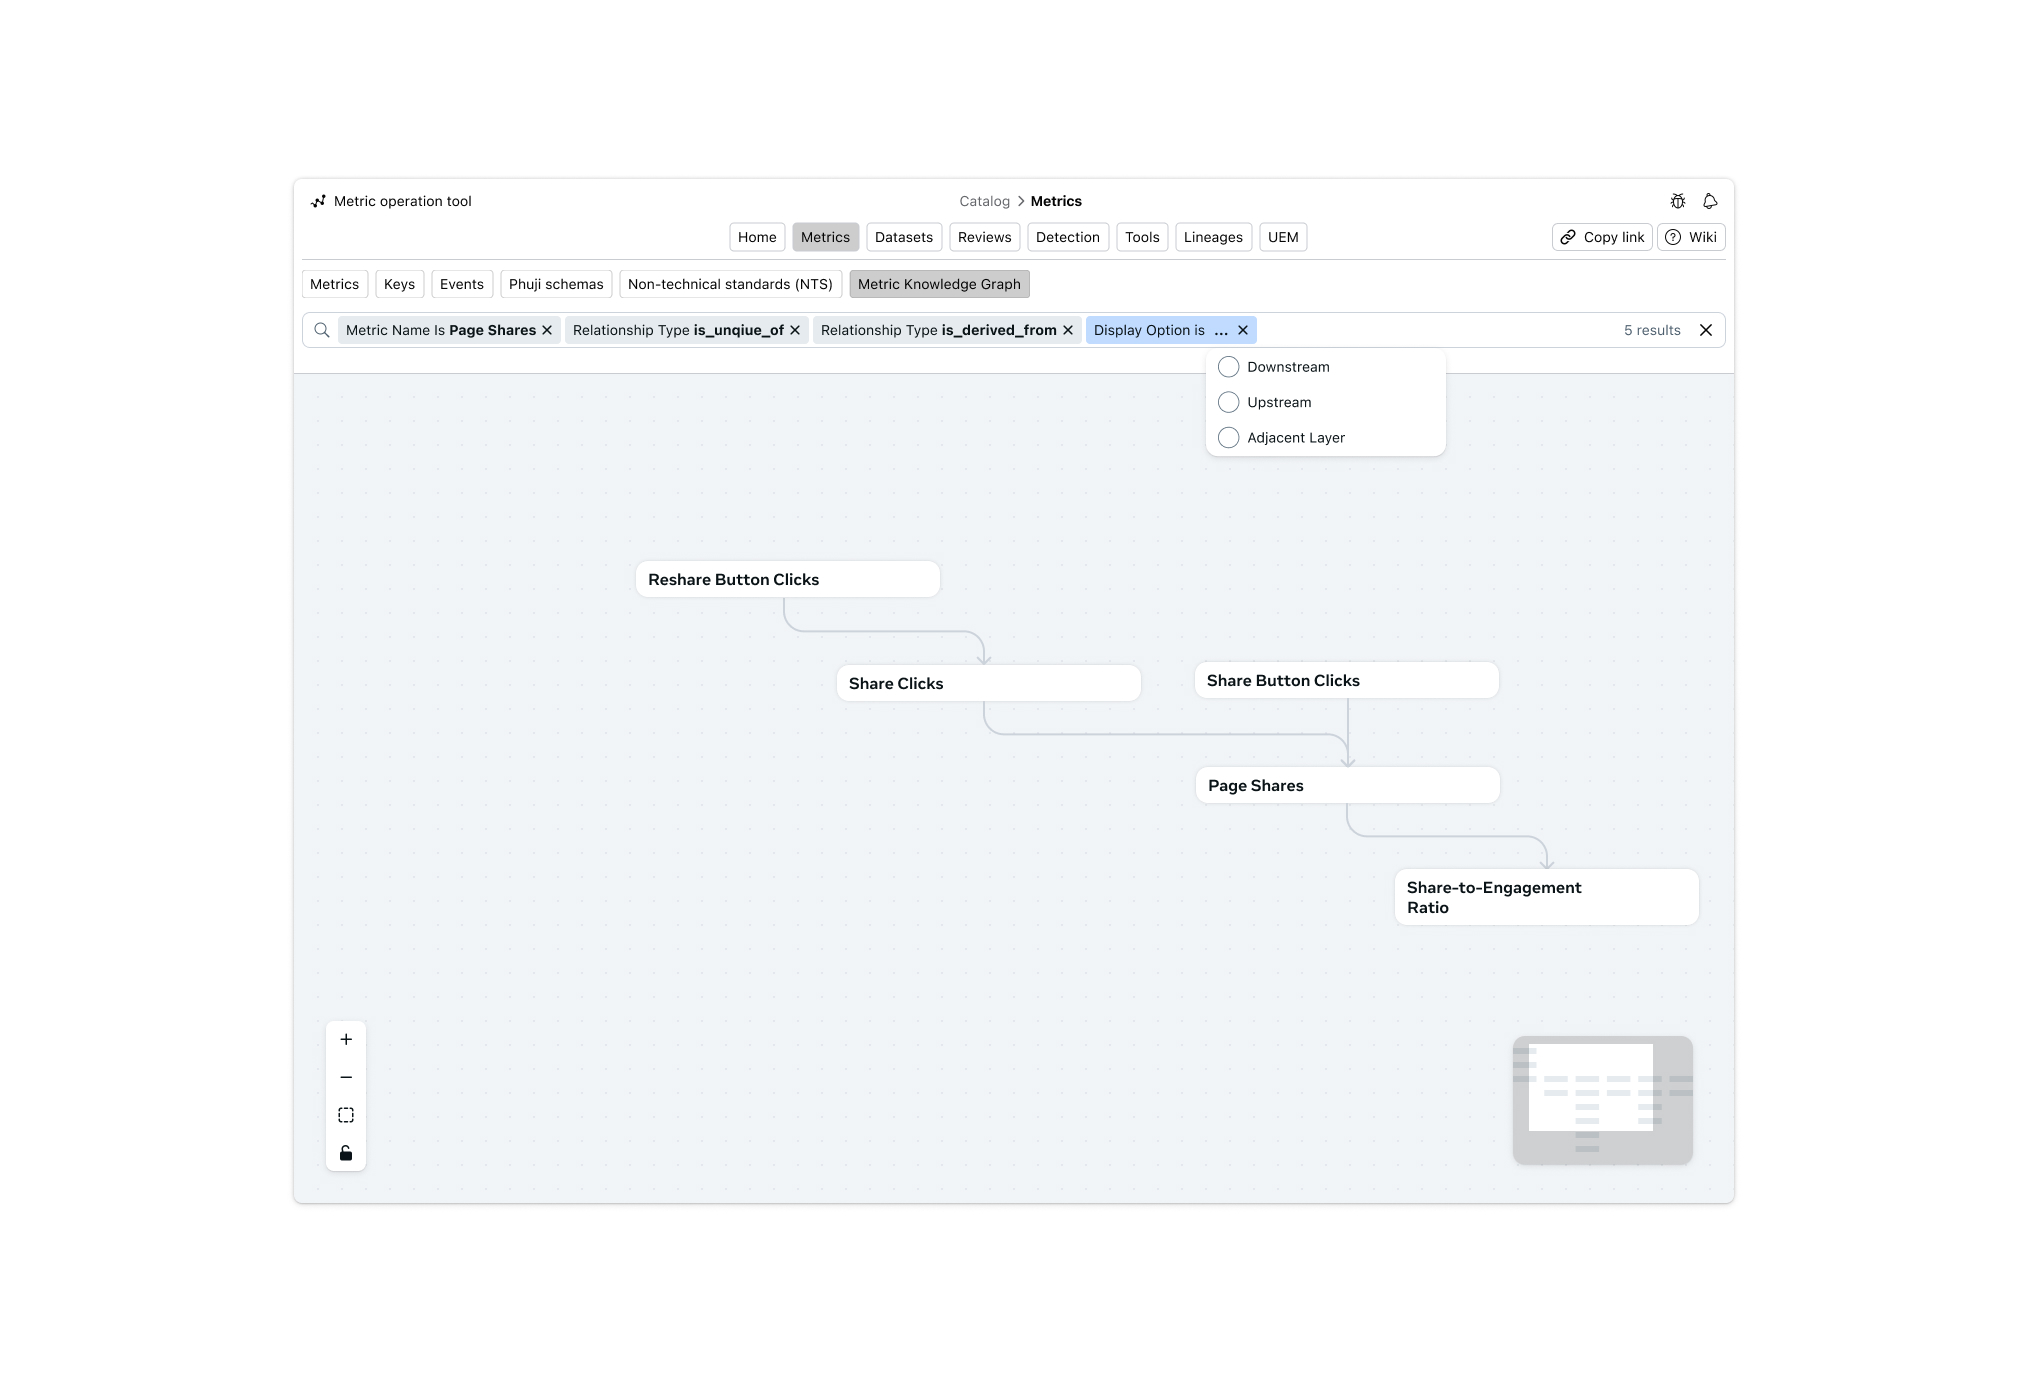
Task: Open the Metric Name filter chip
Action: click(x=440, y=330)
